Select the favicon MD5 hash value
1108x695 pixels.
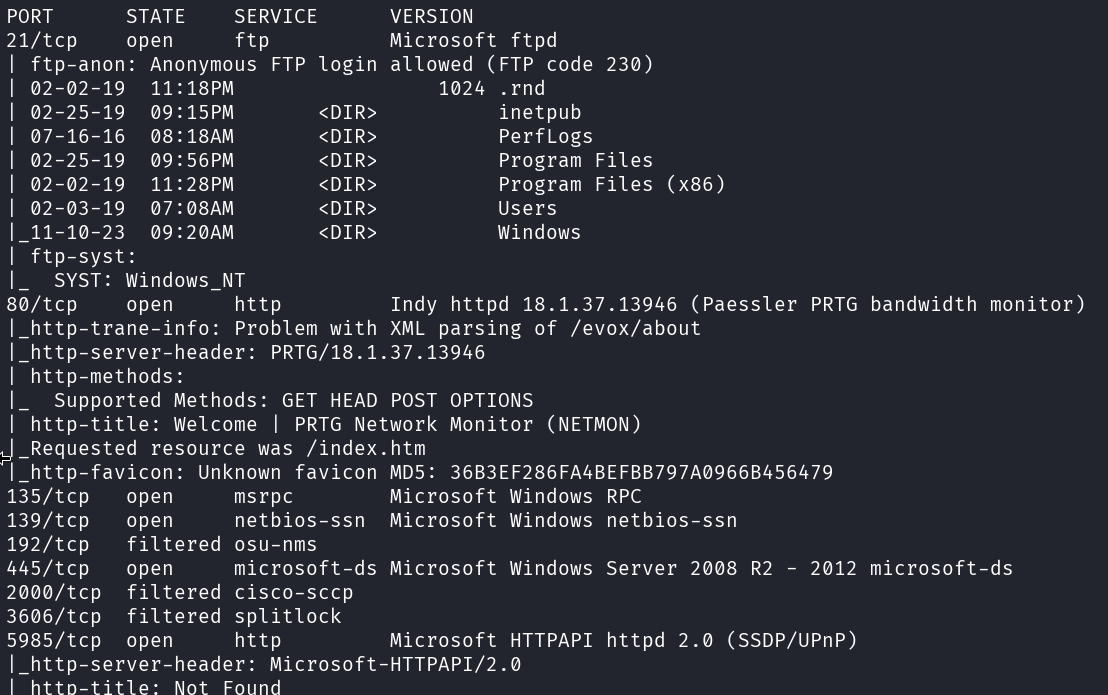click(641, 473)
